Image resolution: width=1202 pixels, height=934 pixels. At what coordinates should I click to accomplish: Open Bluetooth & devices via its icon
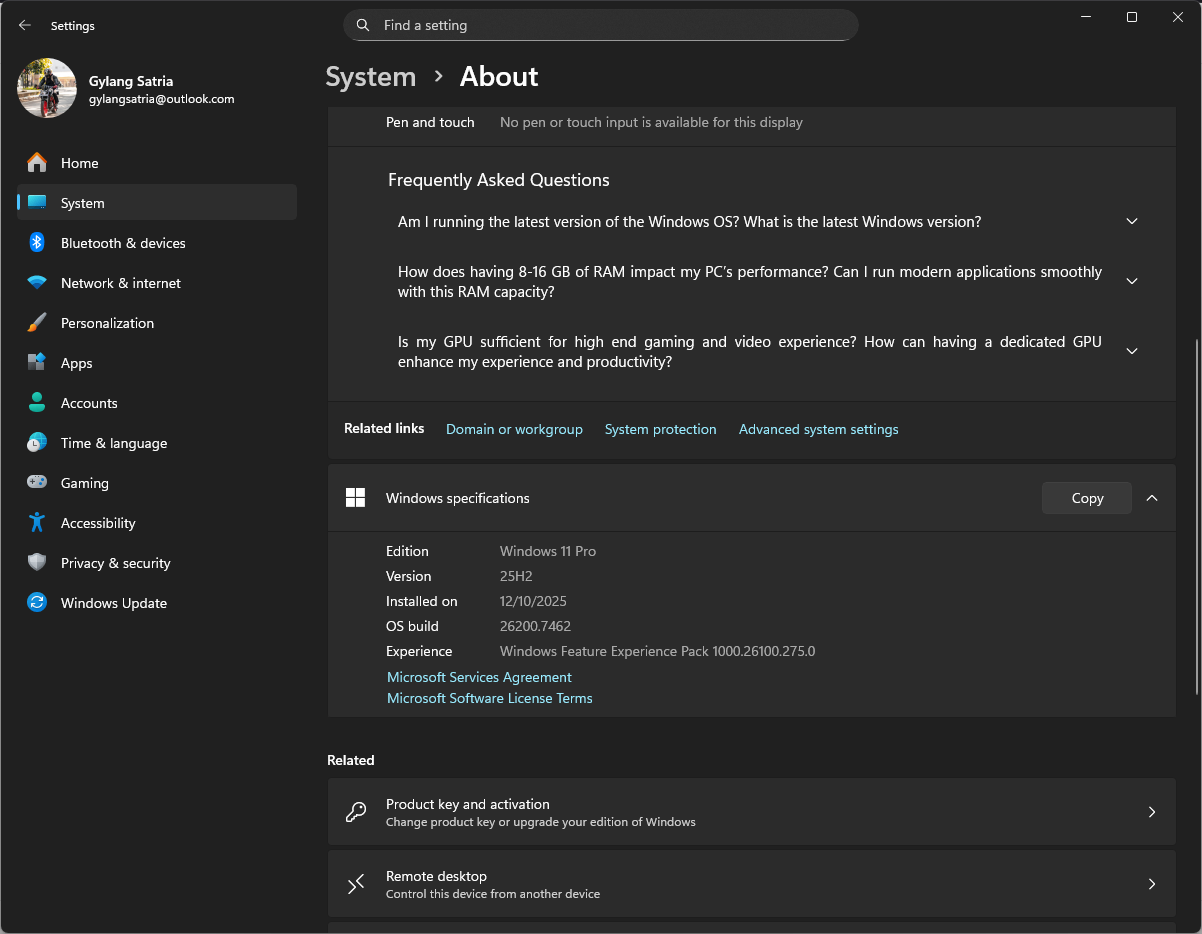point(37,243)
